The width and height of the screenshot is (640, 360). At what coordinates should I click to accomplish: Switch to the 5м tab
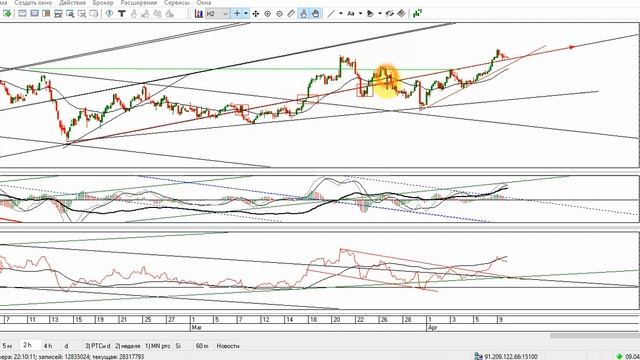click(x=7, y=346)
